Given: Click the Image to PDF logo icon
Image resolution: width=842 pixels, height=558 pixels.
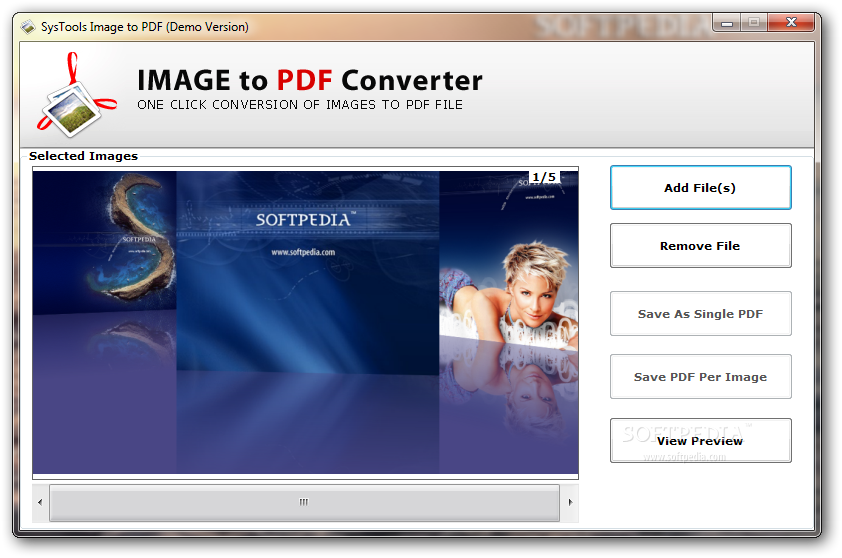Looking at the screenshot, I should 75,96.
